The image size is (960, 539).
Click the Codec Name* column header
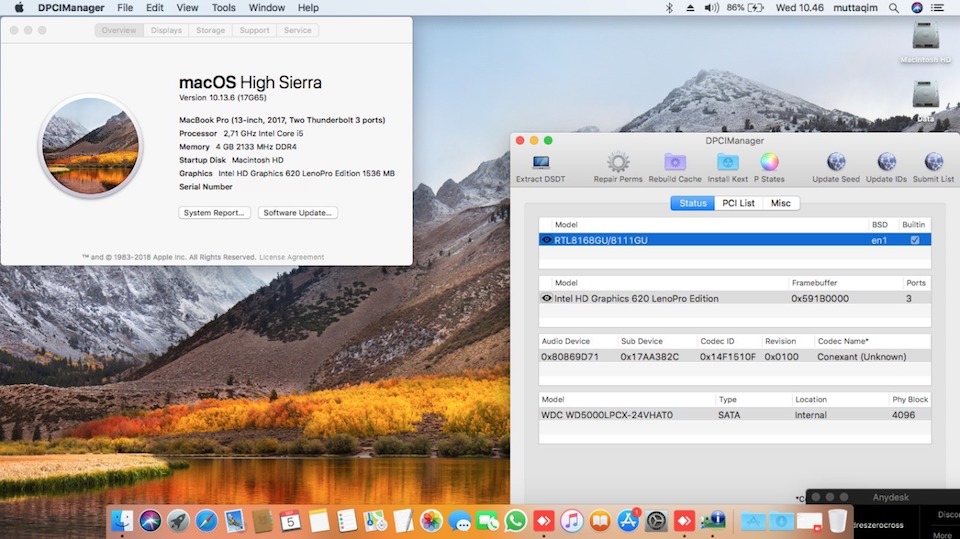coord(843,341)
